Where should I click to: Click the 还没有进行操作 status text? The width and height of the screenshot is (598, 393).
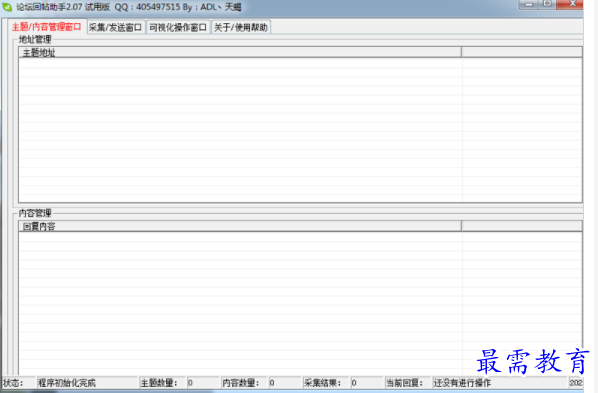(x=462, y=383)
